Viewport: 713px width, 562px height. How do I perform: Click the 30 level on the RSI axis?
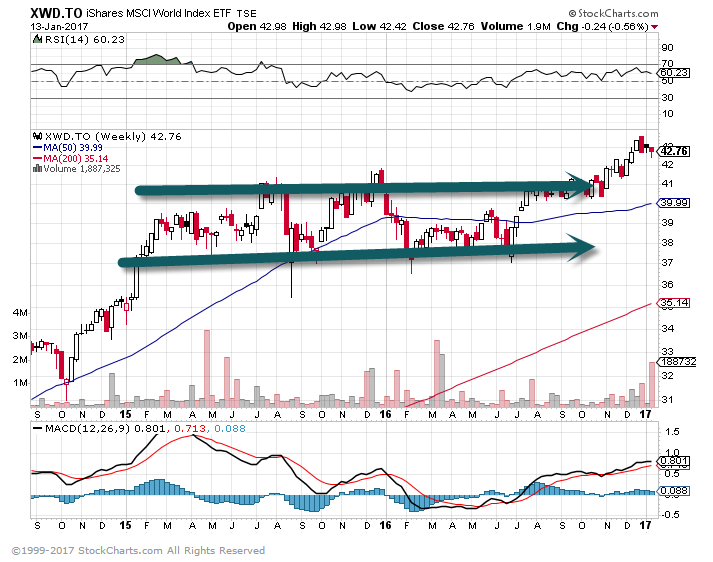[668, 97]
